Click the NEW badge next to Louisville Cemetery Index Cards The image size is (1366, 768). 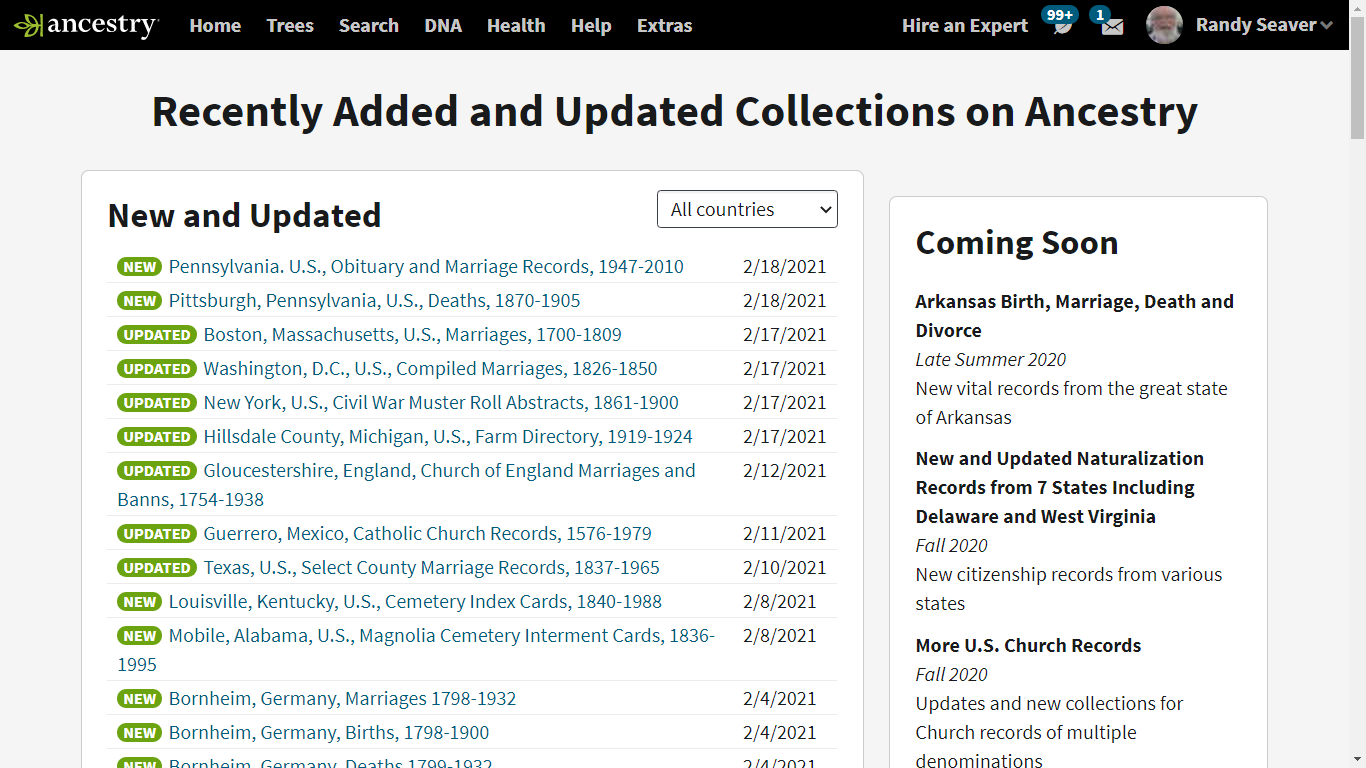(139, 601)
